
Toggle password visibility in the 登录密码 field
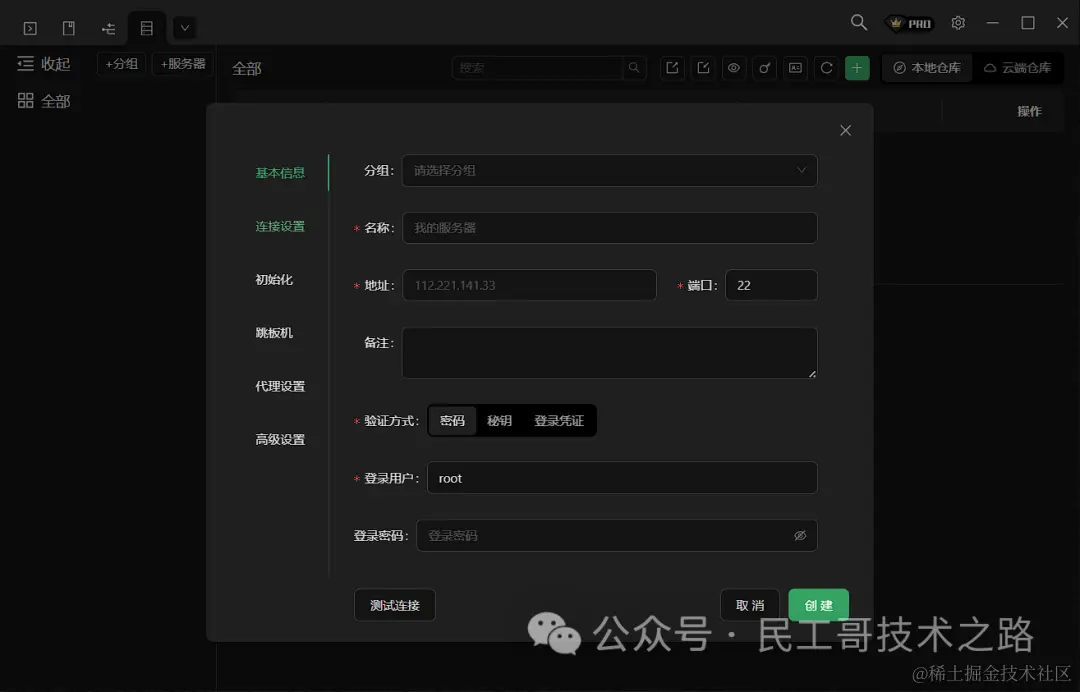[799, 535]
